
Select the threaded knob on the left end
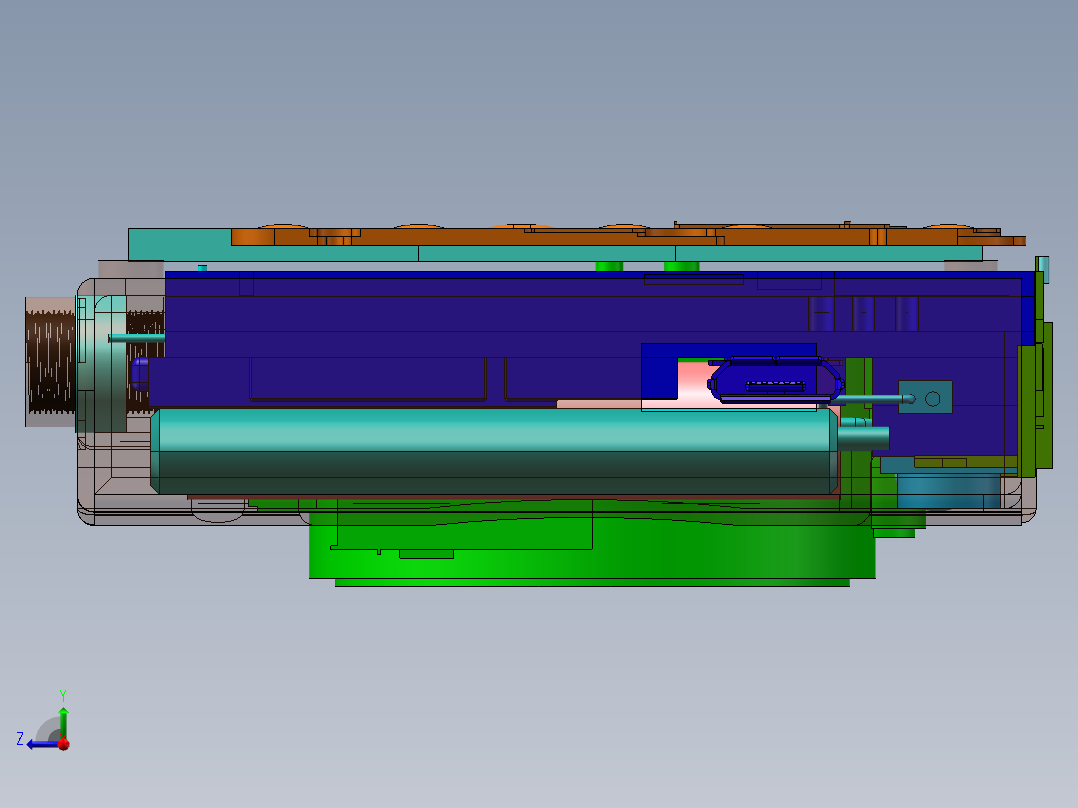(x=50, y=362)
